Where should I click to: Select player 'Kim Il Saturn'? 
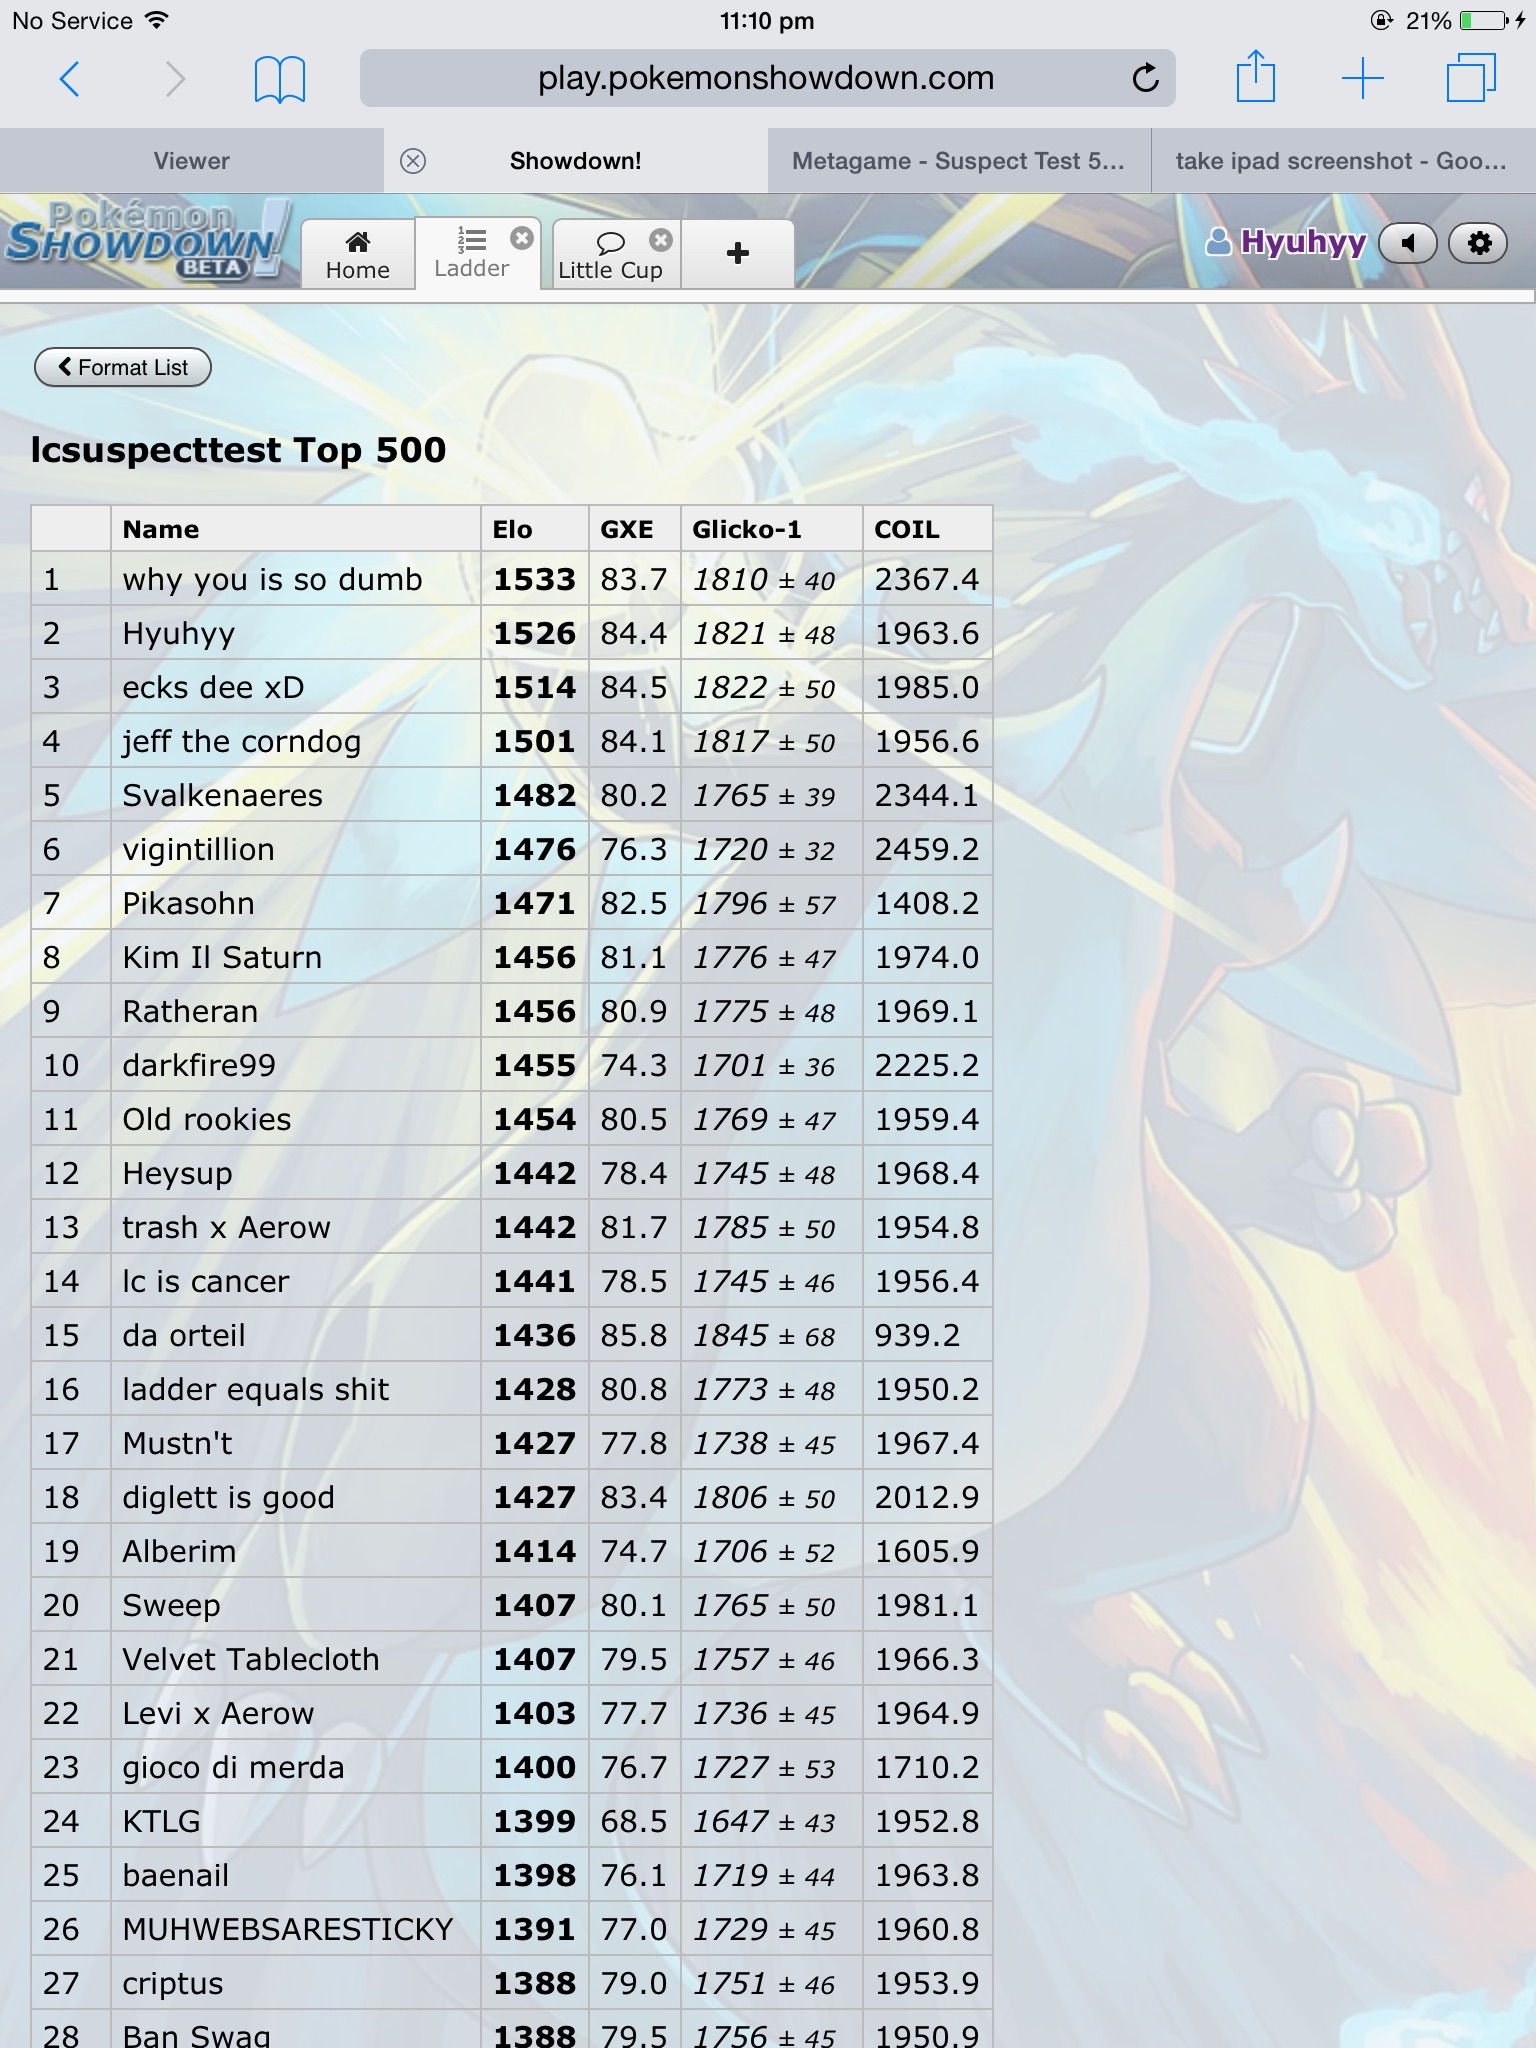[x=222, y=957]
